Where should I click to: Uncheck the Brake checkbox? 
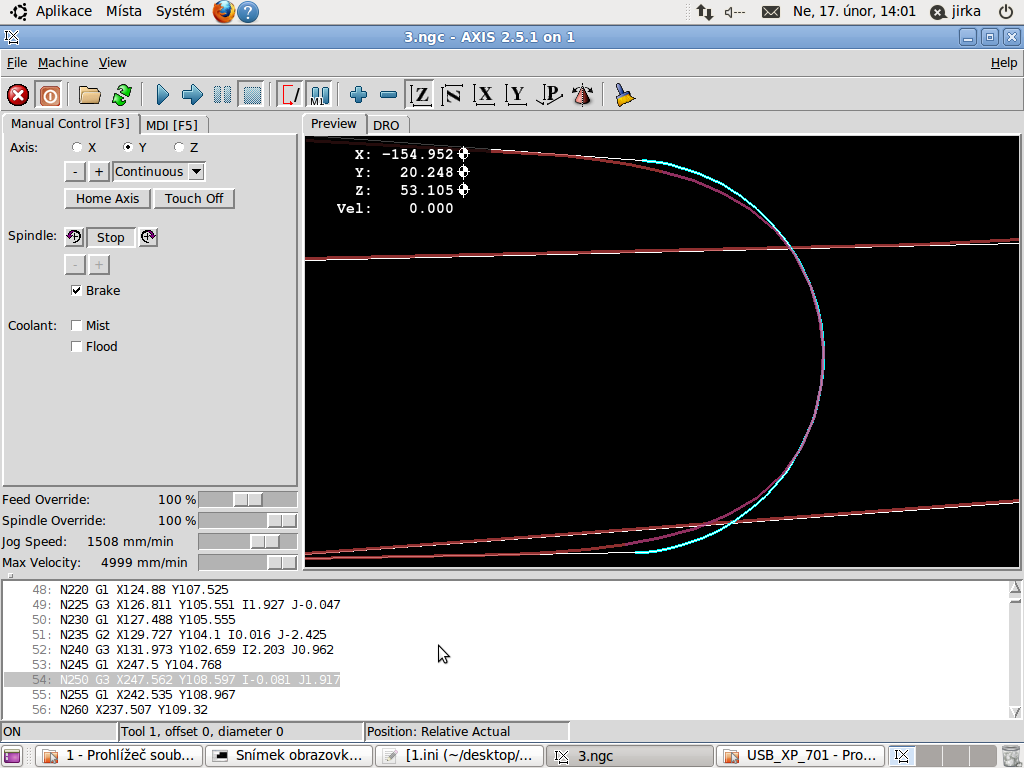77,291
